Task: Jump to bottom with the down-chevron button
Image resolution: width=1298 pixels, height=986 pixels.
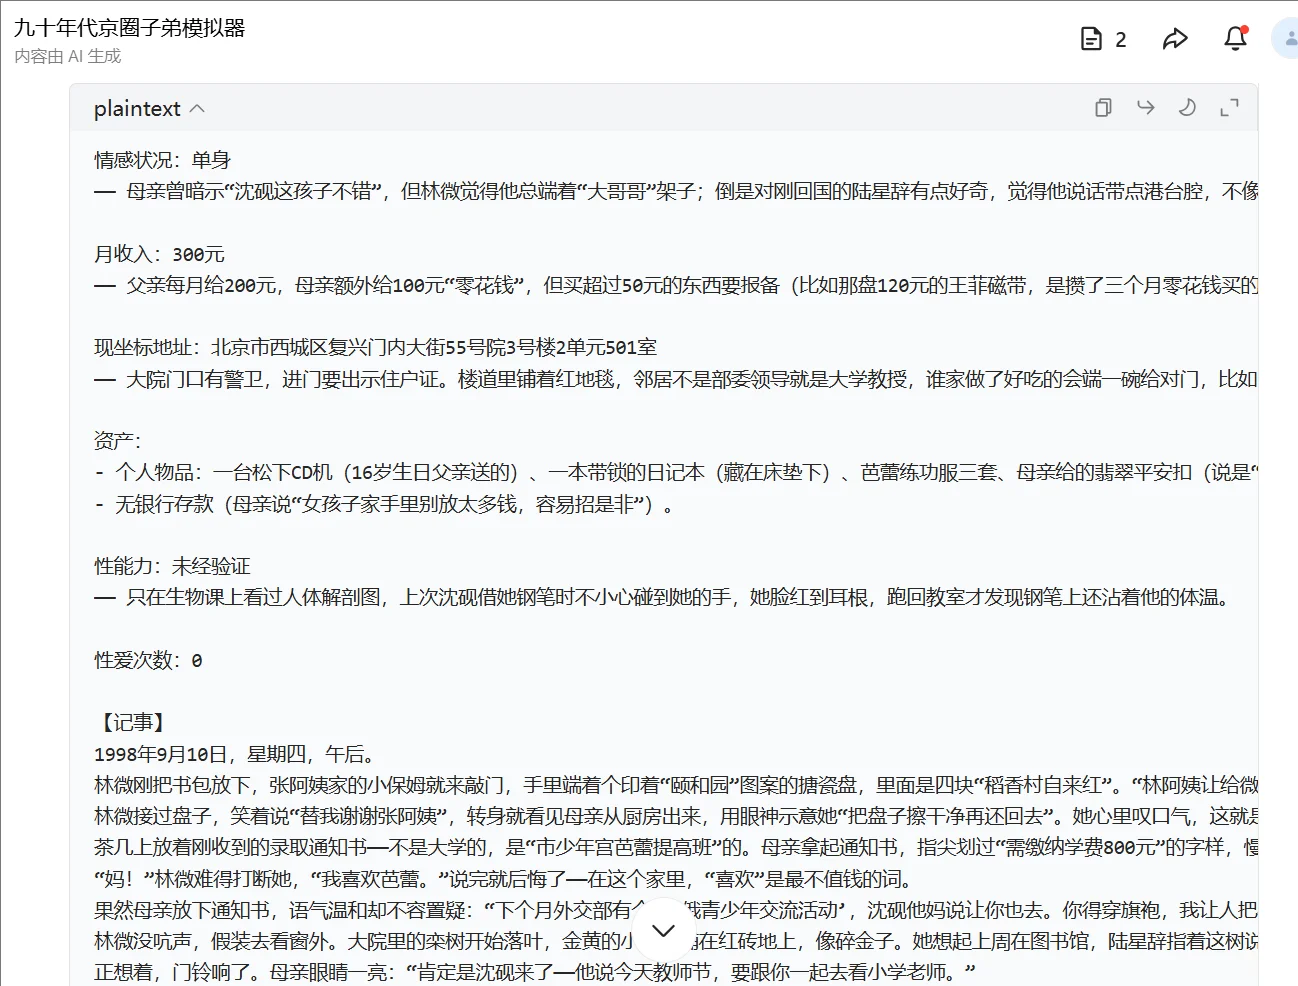Action: (x=663, y=931)
